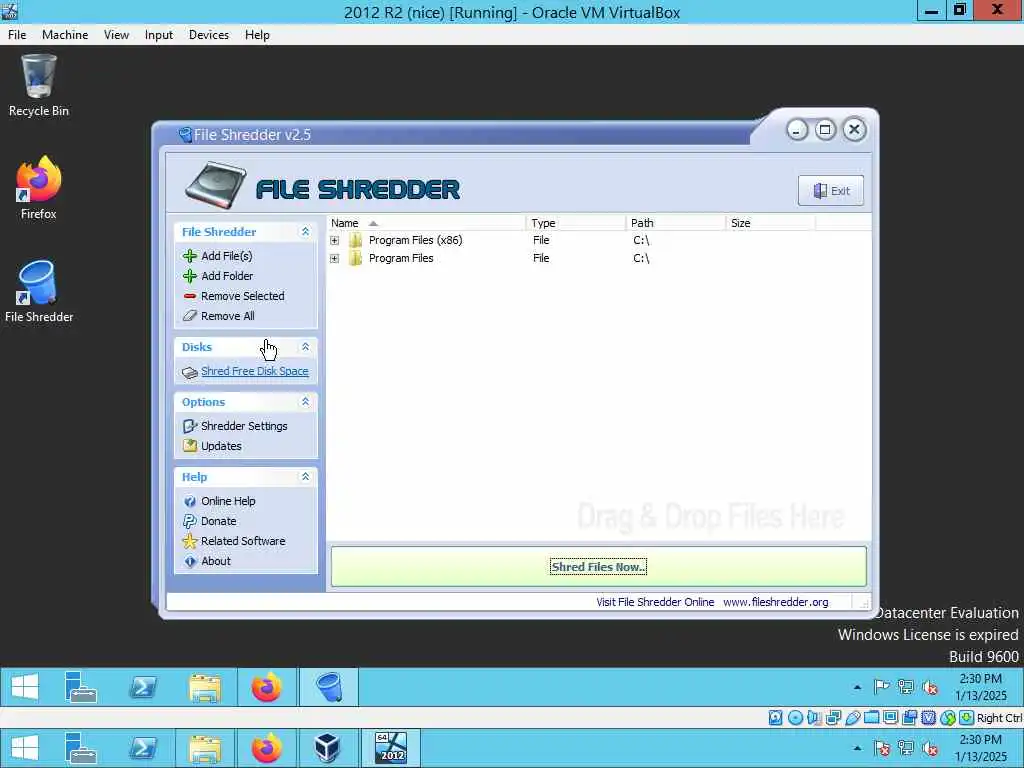Open www.fileshredder.org link
This screenshot has height=768, width=1024.
pos(776,602)
